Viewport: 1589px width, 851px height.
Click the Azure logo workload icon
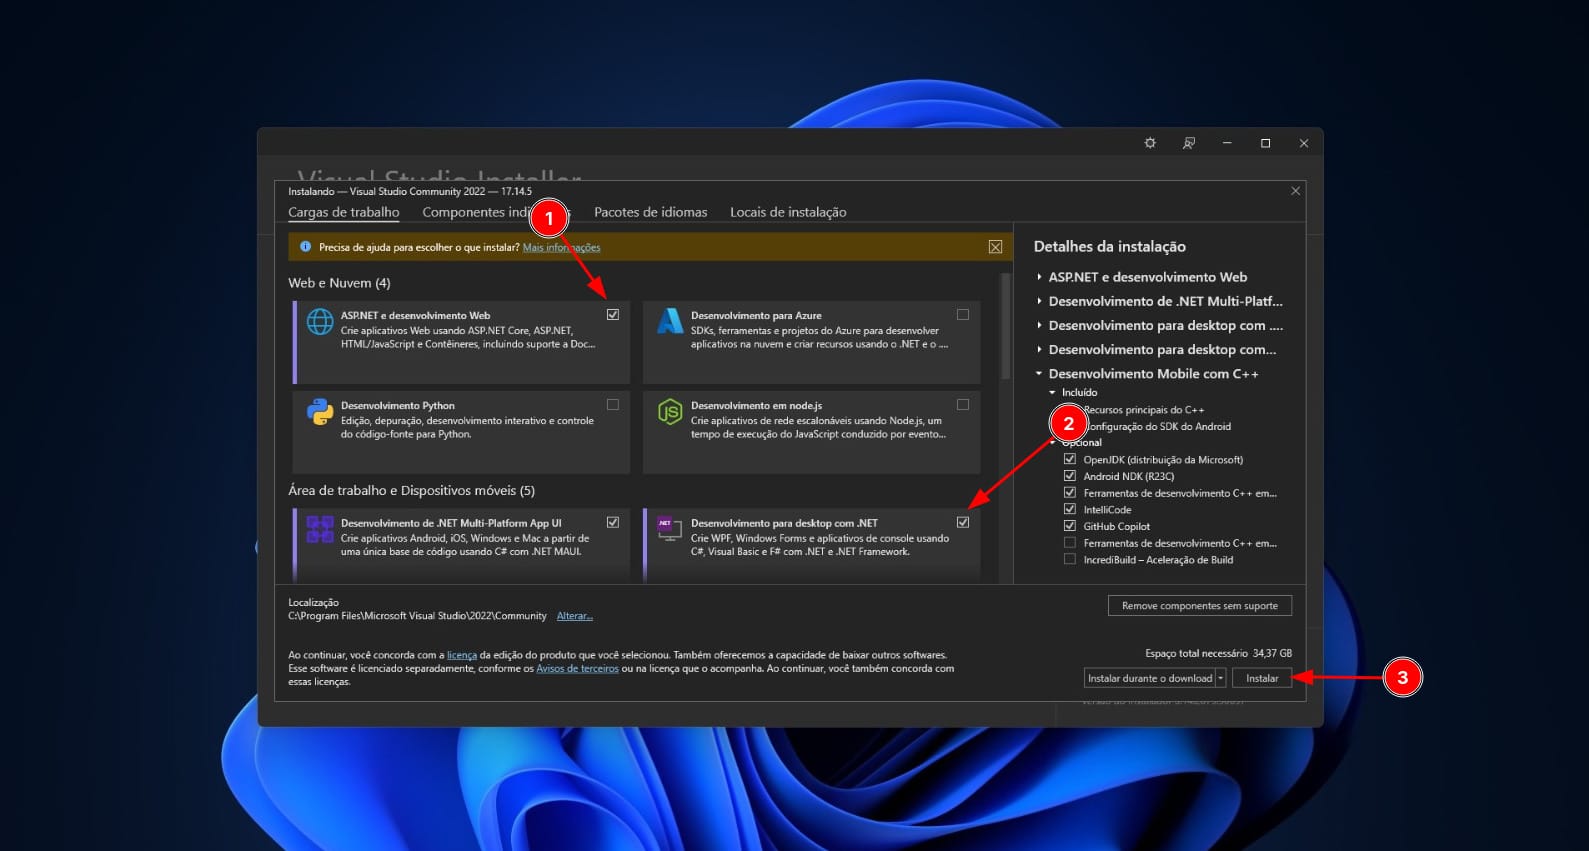(670, 322)
